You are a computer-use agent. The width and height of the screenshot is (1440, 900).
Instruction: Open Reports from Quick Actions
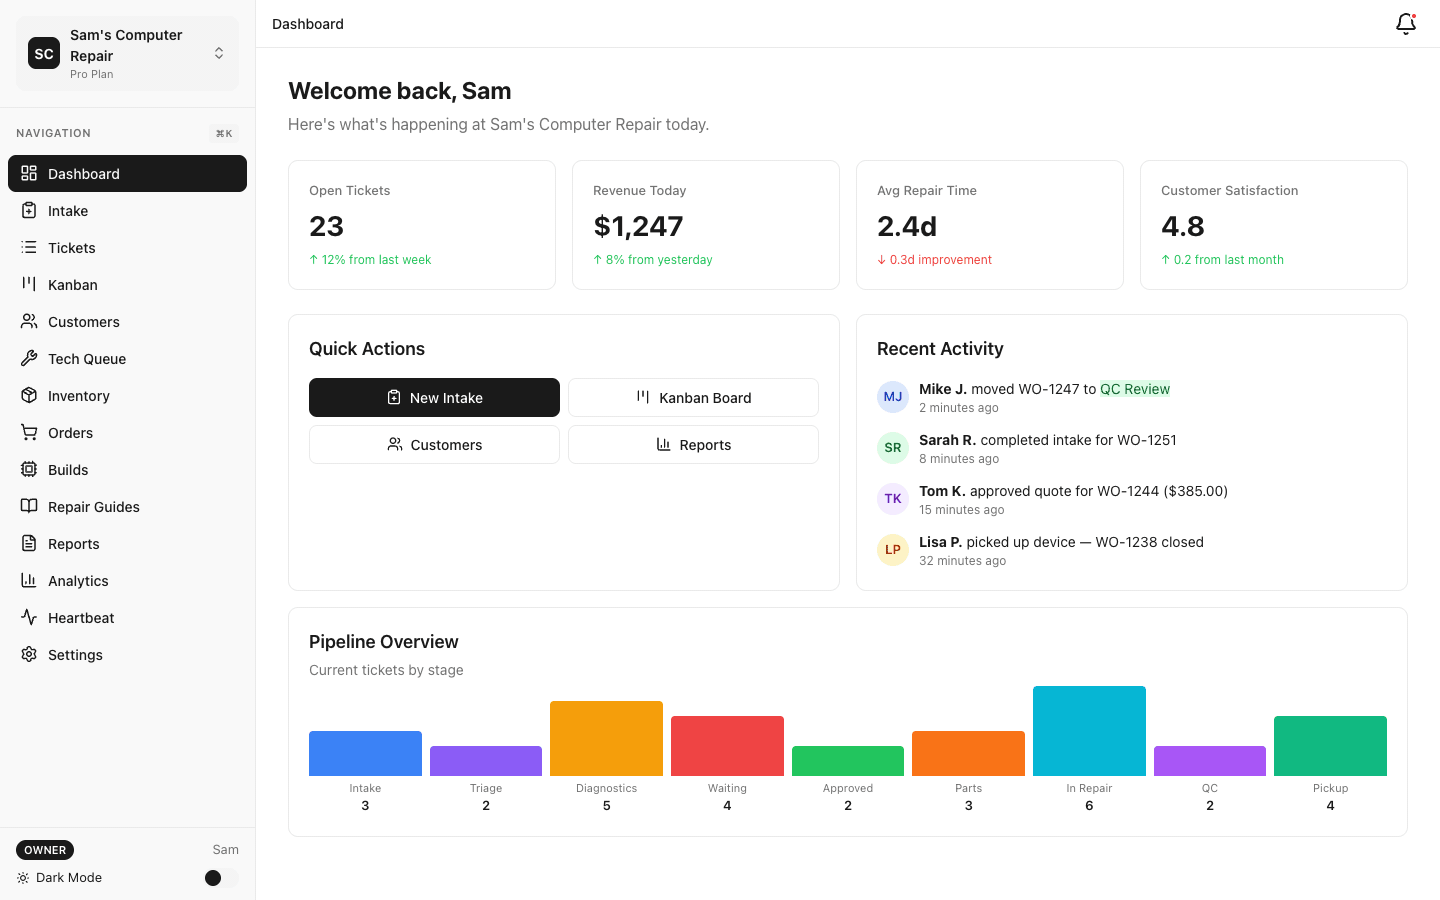click(x=693, y=444)
